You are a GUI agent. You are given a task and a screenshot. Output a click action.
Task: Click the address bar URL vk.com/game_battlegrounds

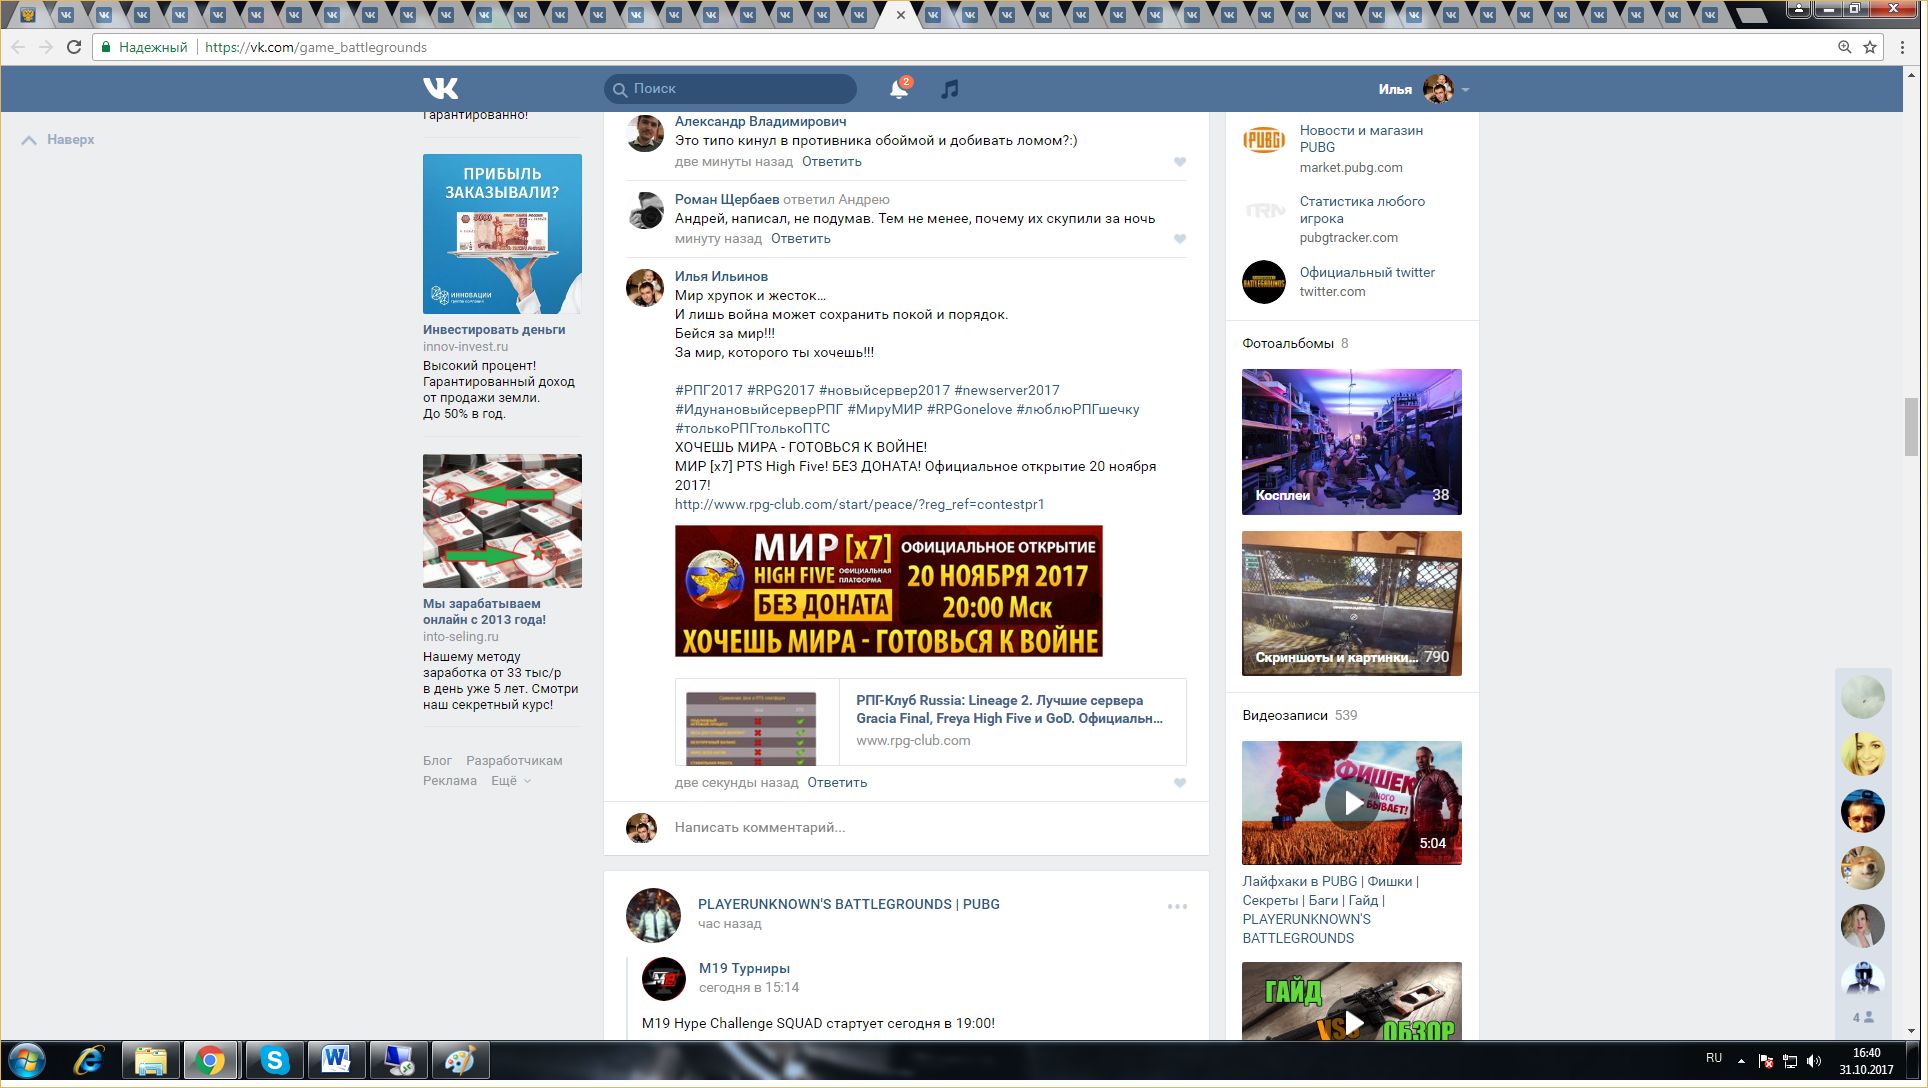(x=316, y=47)
